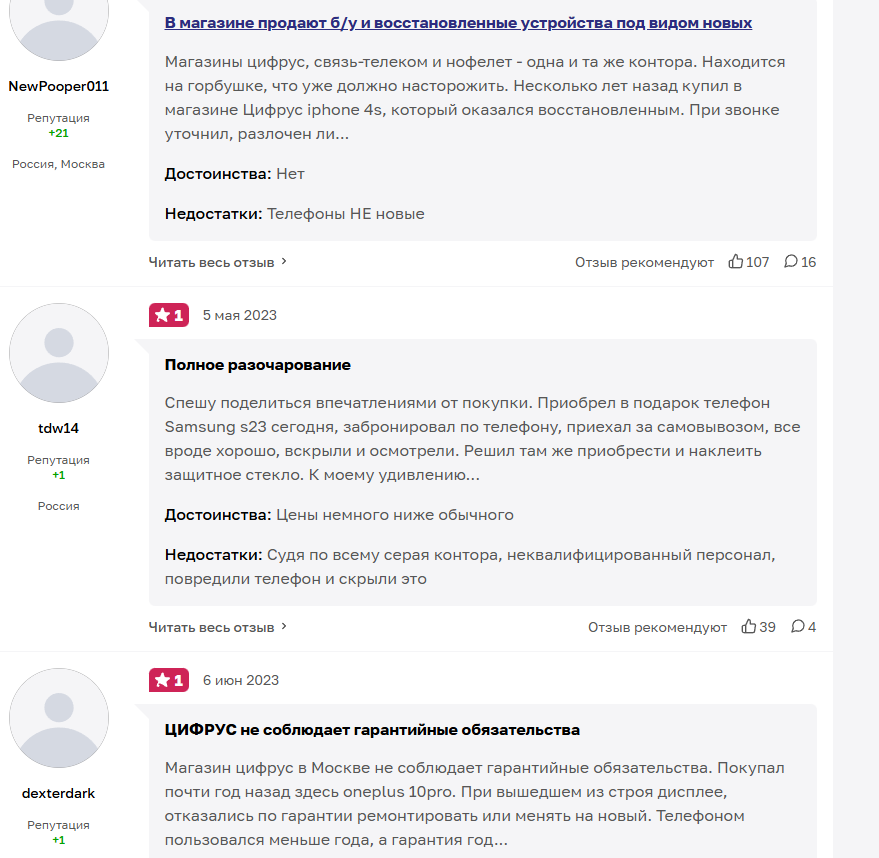Screen dimensions: 879x858
Task: Open the comment bubble icon with 16 comments
Action: pyautogui.click(x=792, y=261)
